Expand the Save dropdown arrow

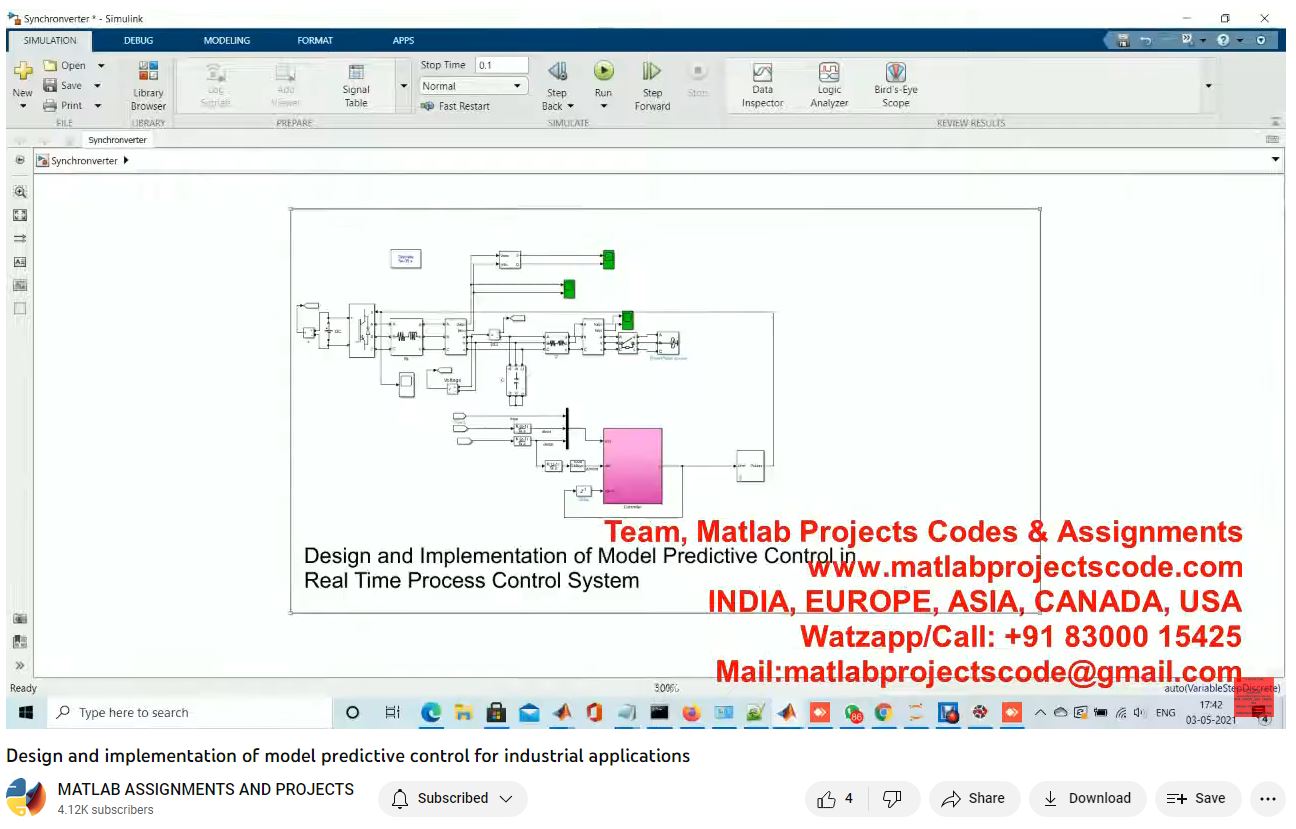coord(98,86)
